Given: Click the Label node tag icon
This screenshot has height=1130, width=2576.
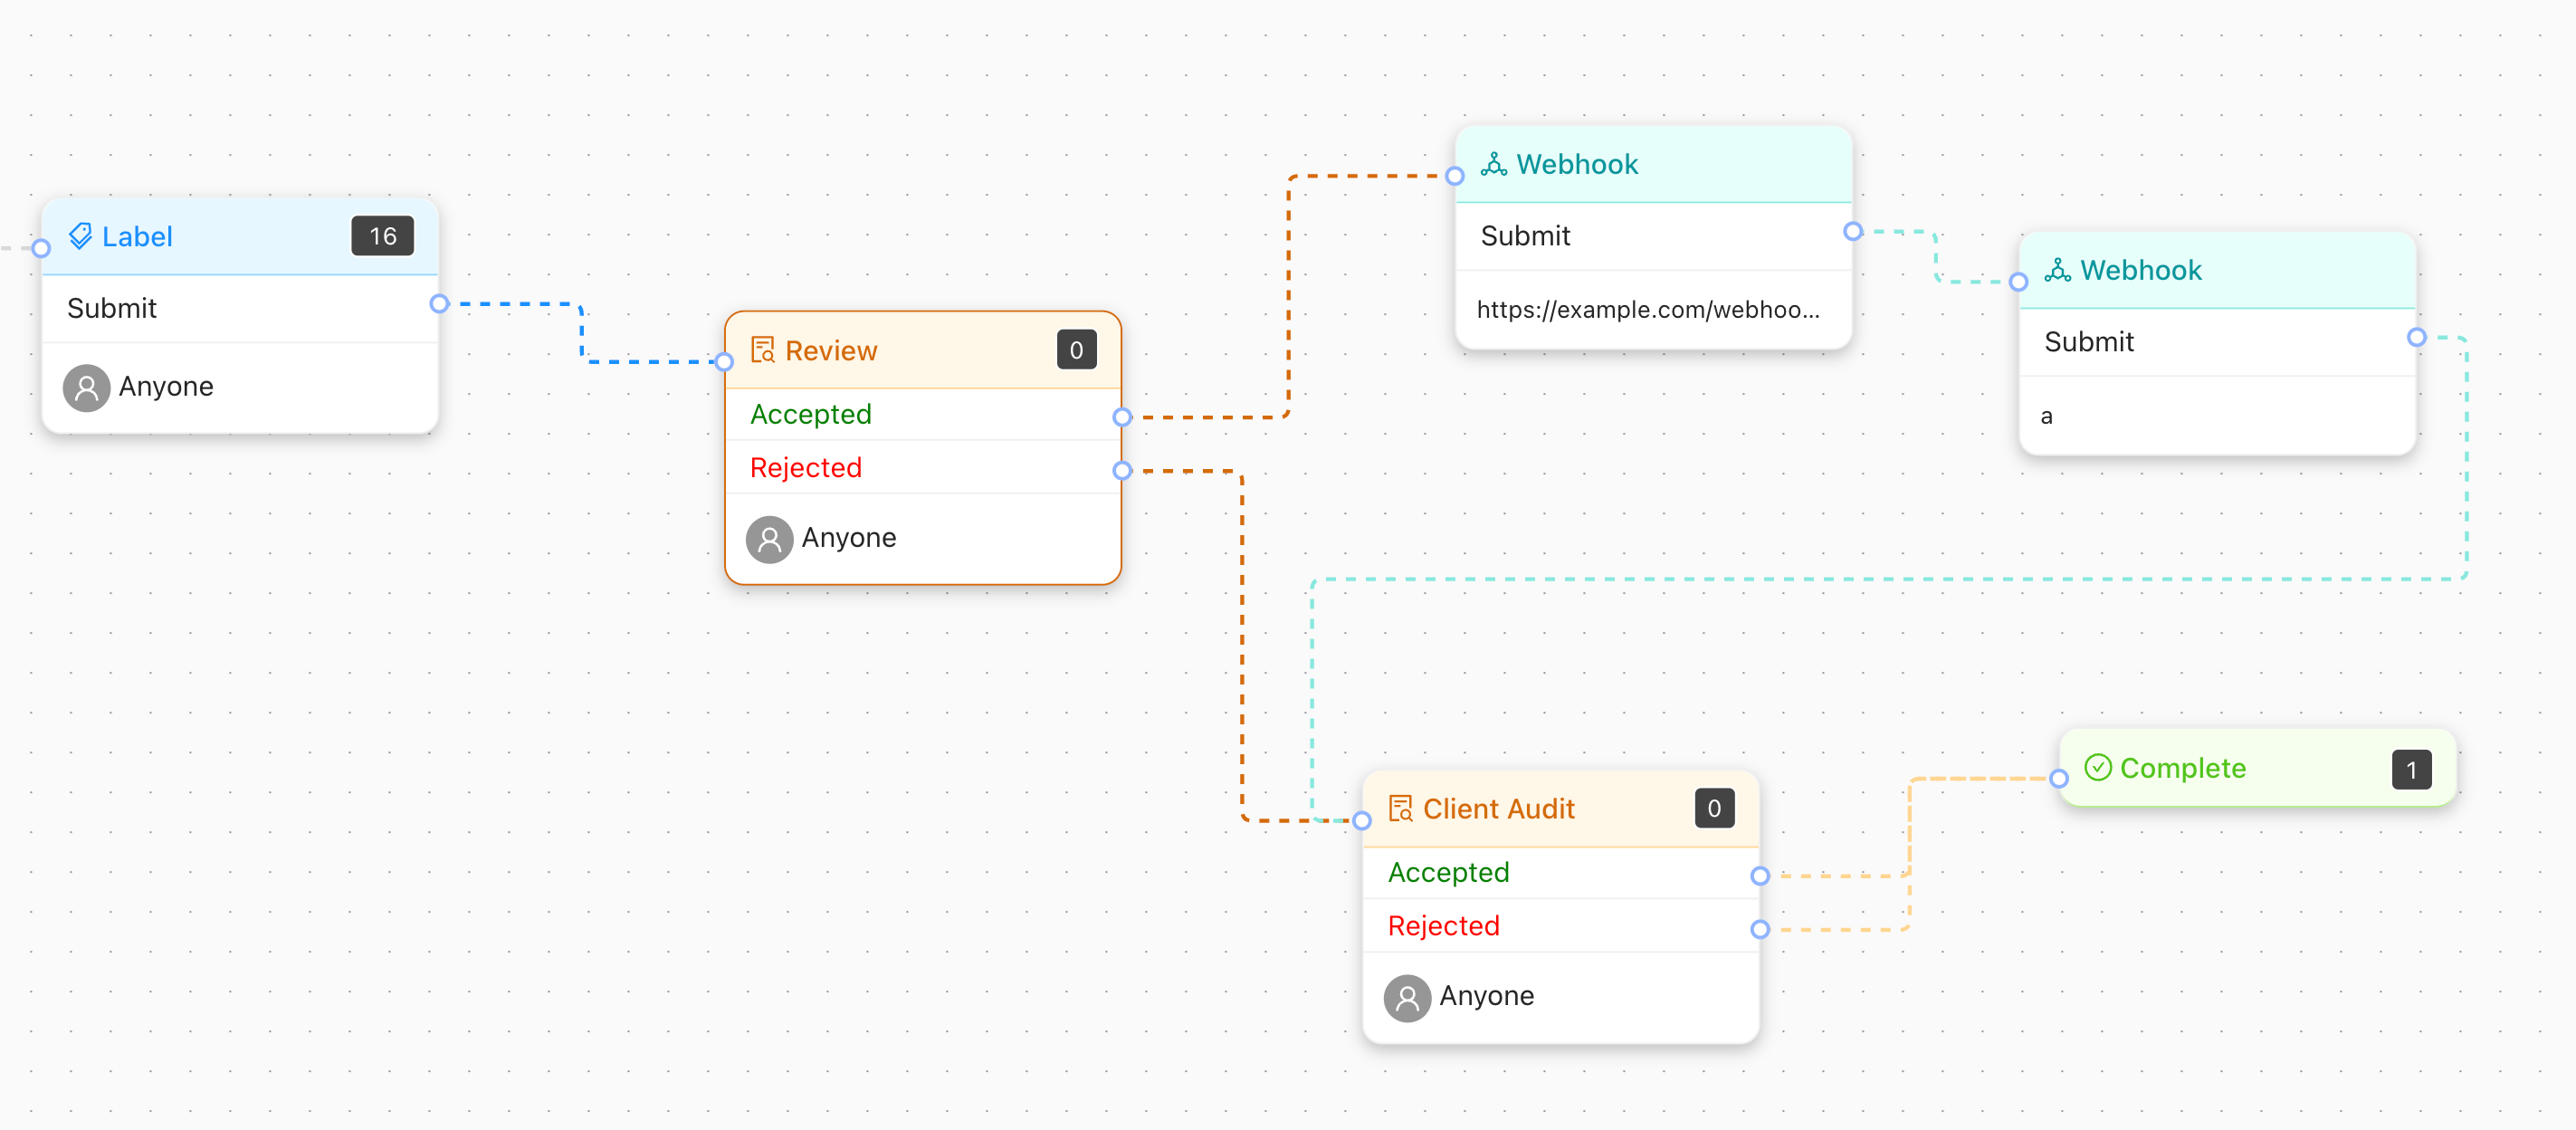Looking at the screenshot, I should click(x=81, y=236).
